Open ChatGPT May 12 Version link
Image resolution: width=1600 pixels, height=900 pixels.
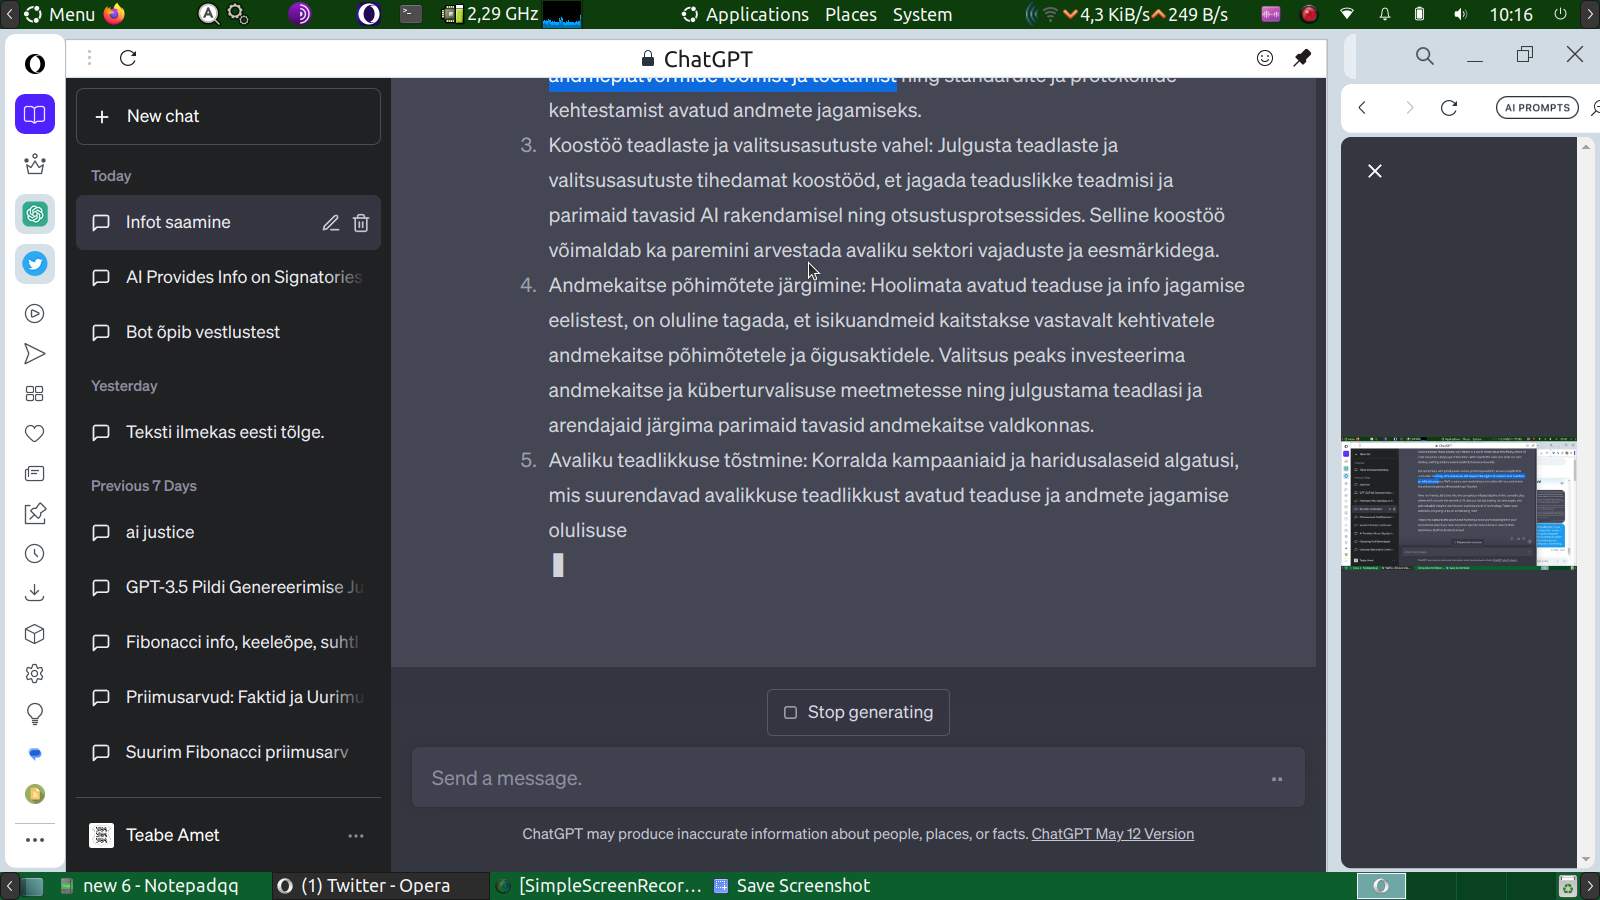tap(1113, 834)
